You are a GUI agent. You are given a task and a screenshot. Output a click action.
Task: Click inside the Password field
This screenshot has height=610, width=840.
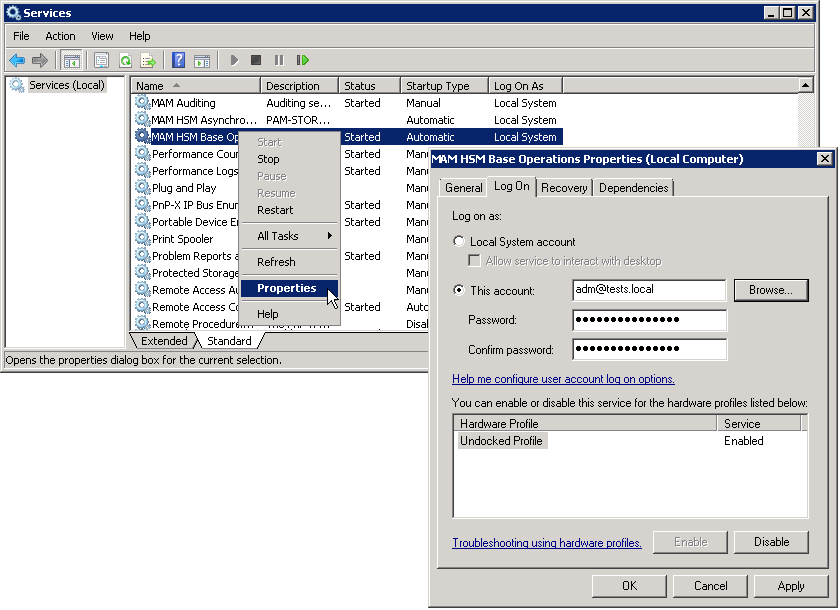pyautogui.click(x=649, y=320)
